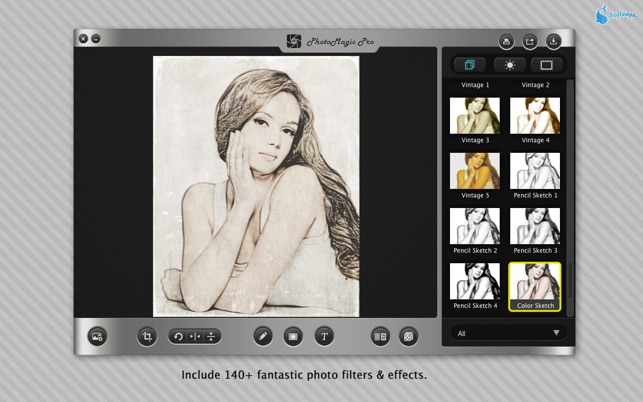Apply the Pencil Sketch 1 filter thumbnail
The image size is (643, 402).
(x=535, y=171)
